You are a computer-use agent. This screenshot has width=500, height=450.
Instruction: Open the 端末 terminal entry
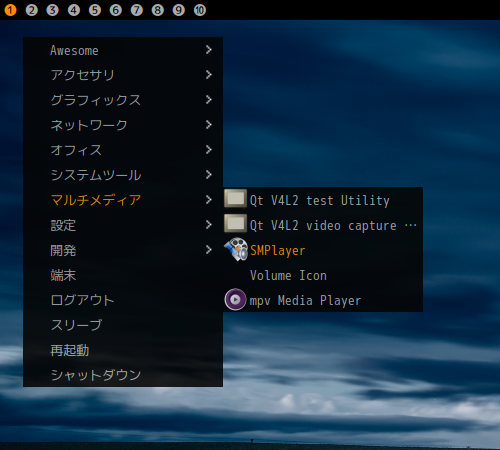pyautogui.click(x=123, y=275)
